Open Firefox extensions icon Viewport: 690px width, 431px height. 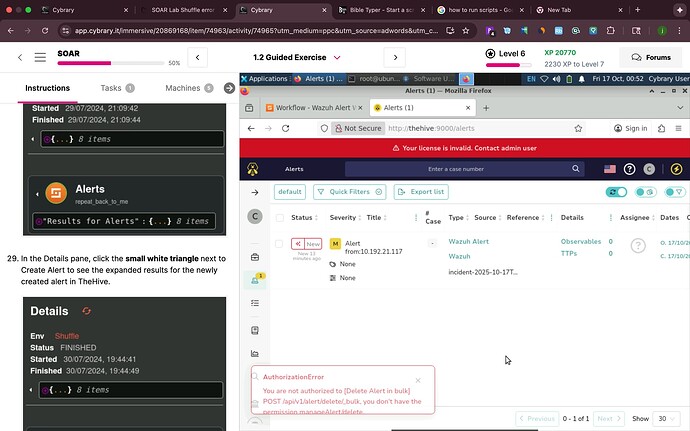[x=661, y=128]
